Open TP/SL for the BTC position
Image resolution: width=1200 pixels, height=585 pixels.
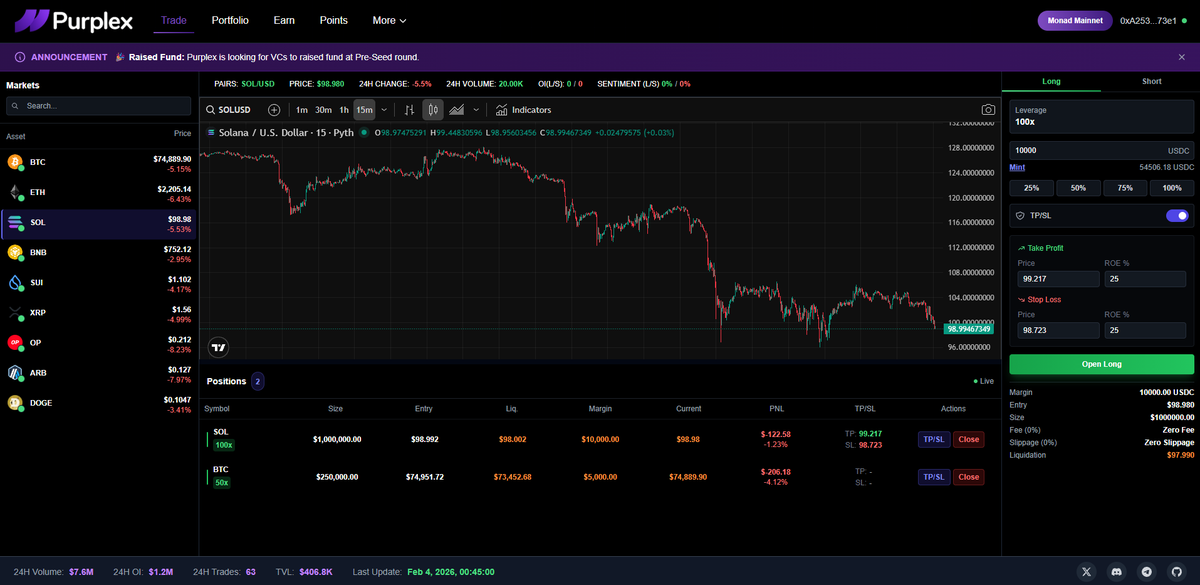[933, 477]
